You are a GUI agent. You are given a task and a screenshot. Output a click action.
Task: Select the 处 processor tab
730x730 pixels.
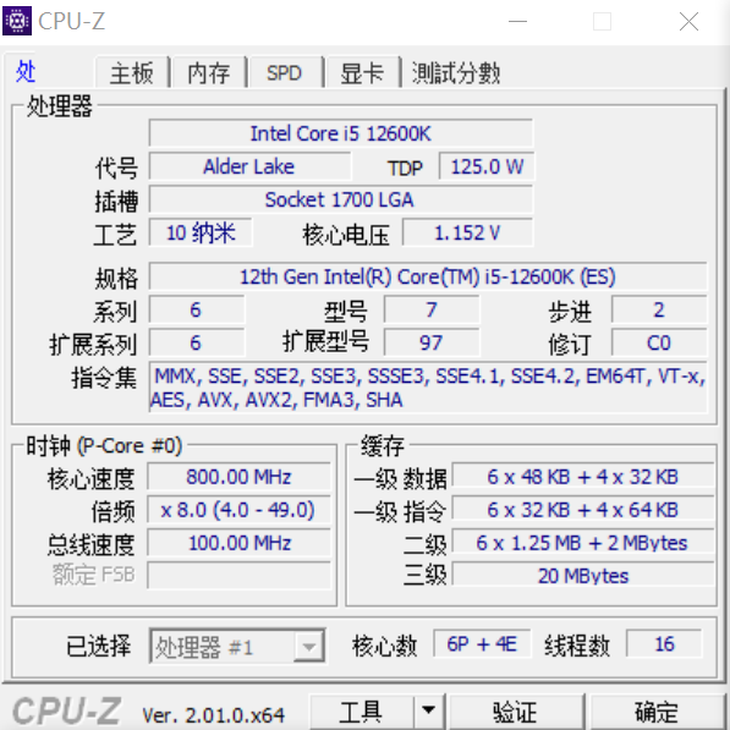(26, 71)
